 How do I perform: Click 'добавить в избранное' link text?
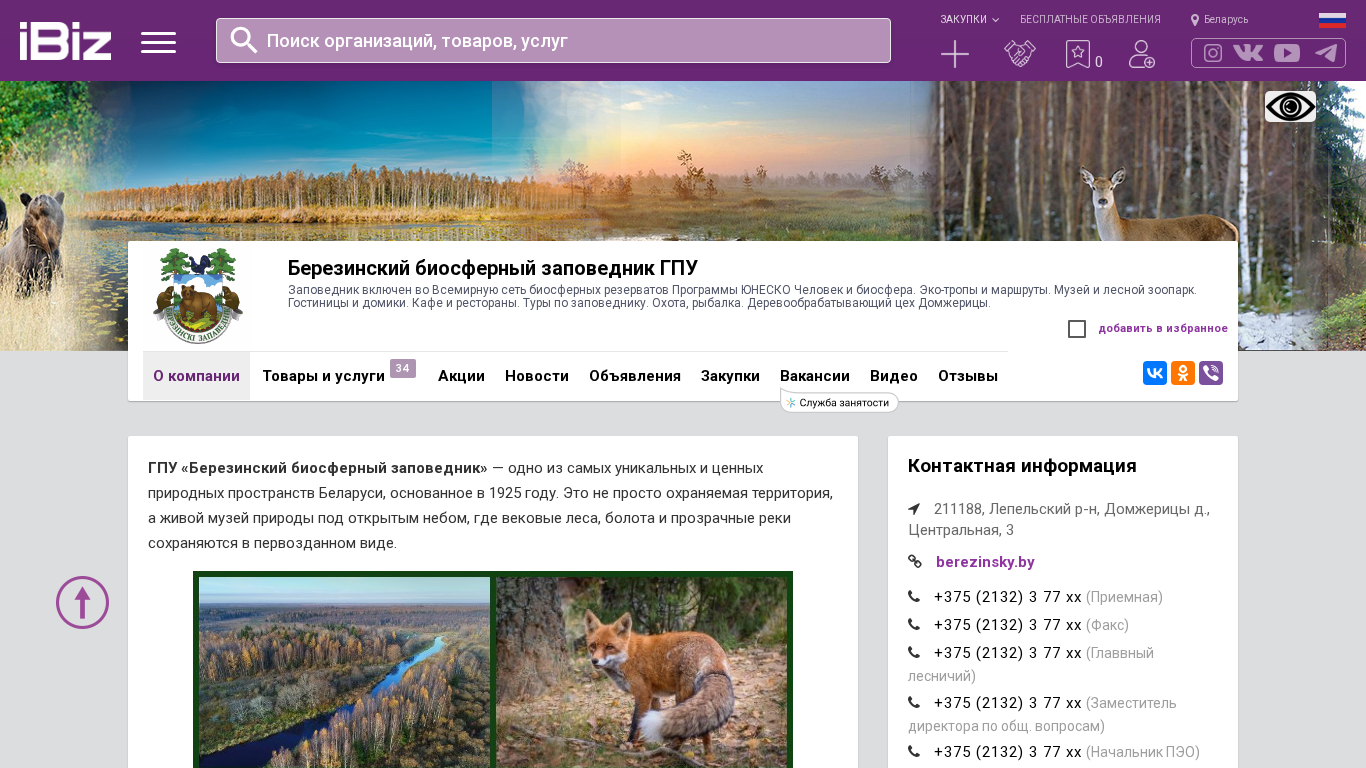[x=1163, y=328]
